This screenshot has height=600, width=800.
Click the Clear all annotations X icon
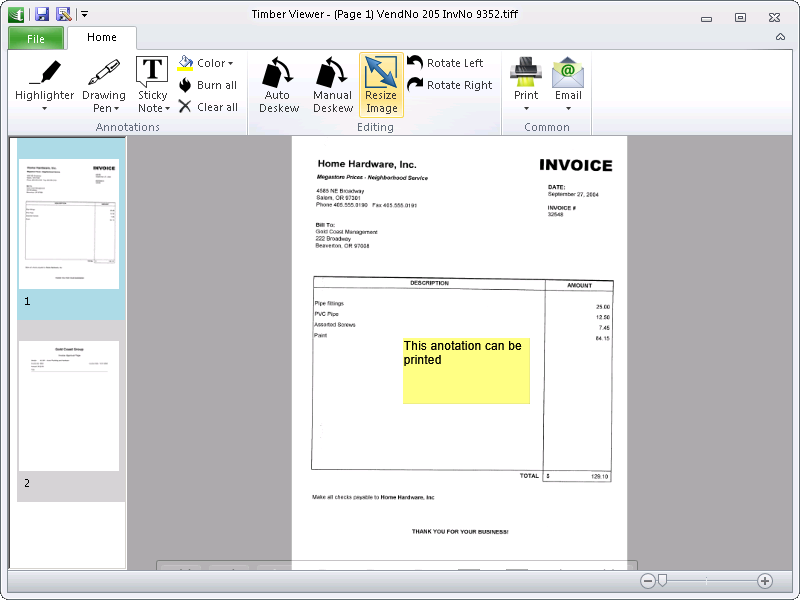(x=185, y=107)
